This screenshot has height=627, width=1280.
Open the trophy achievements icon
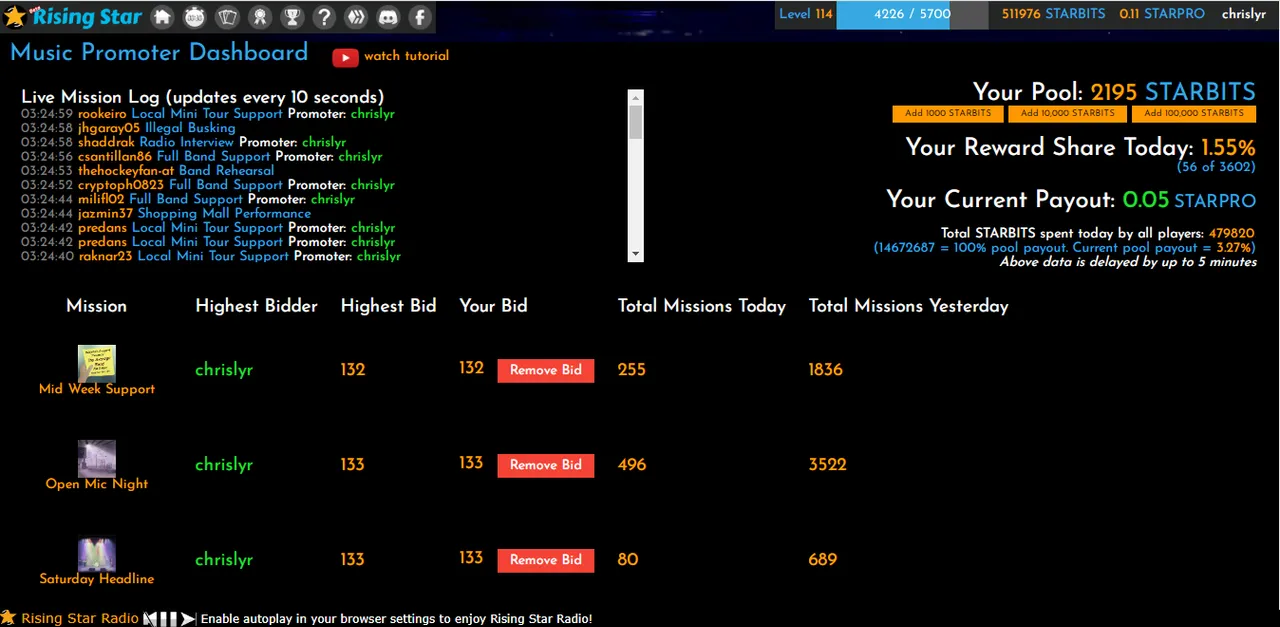tap(292, 17)
